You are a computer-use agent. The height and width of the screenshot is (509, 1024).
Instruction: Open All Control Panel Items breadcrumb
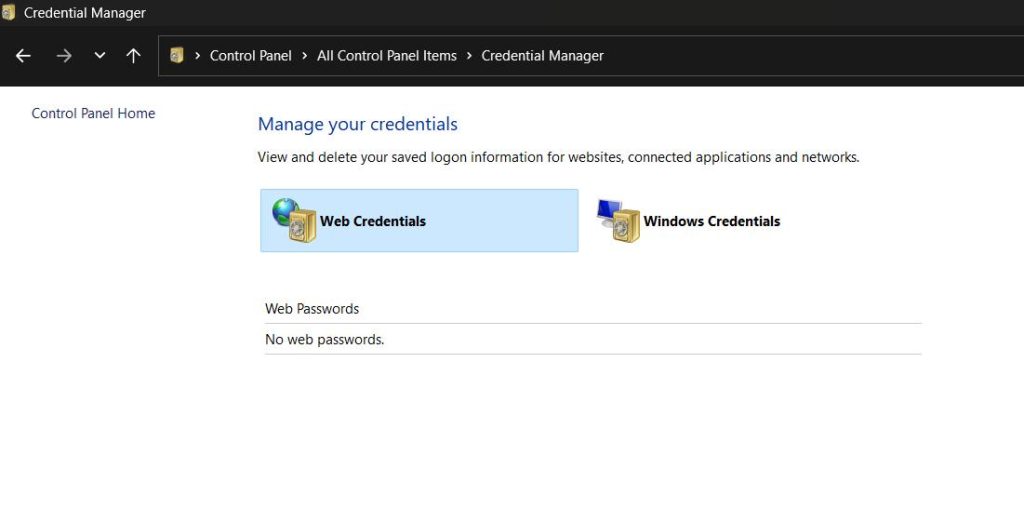(x=387, y=56)
